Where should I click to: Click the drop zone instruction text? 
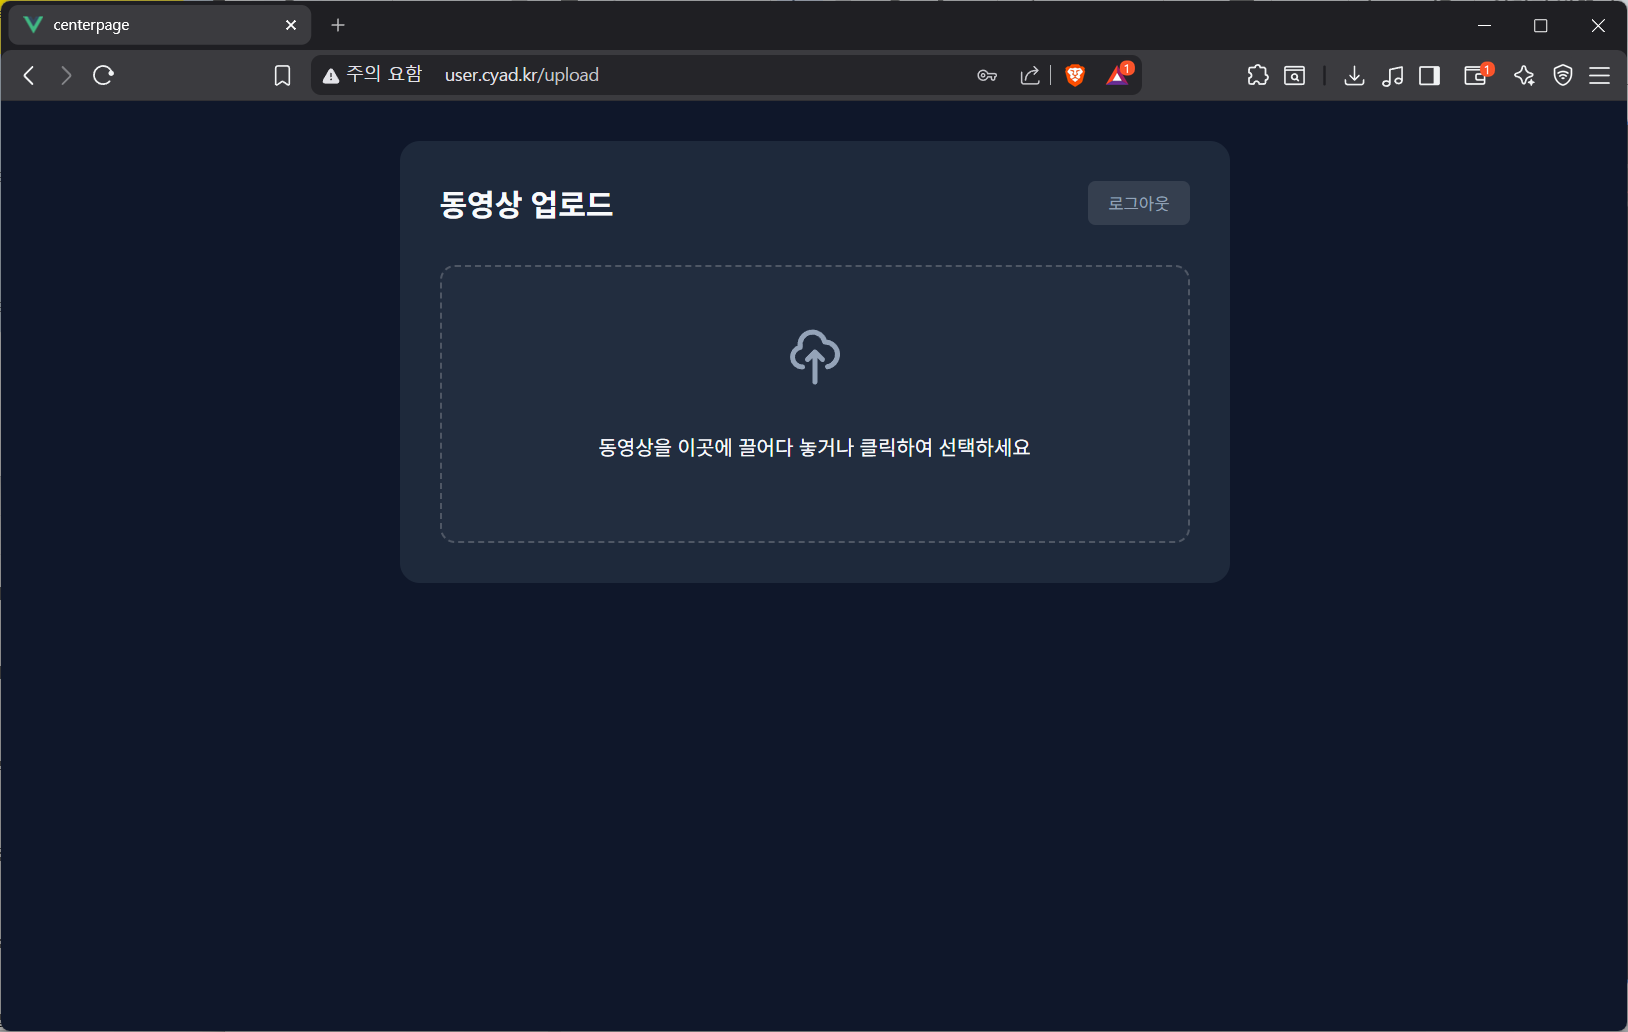click(814, 447)
